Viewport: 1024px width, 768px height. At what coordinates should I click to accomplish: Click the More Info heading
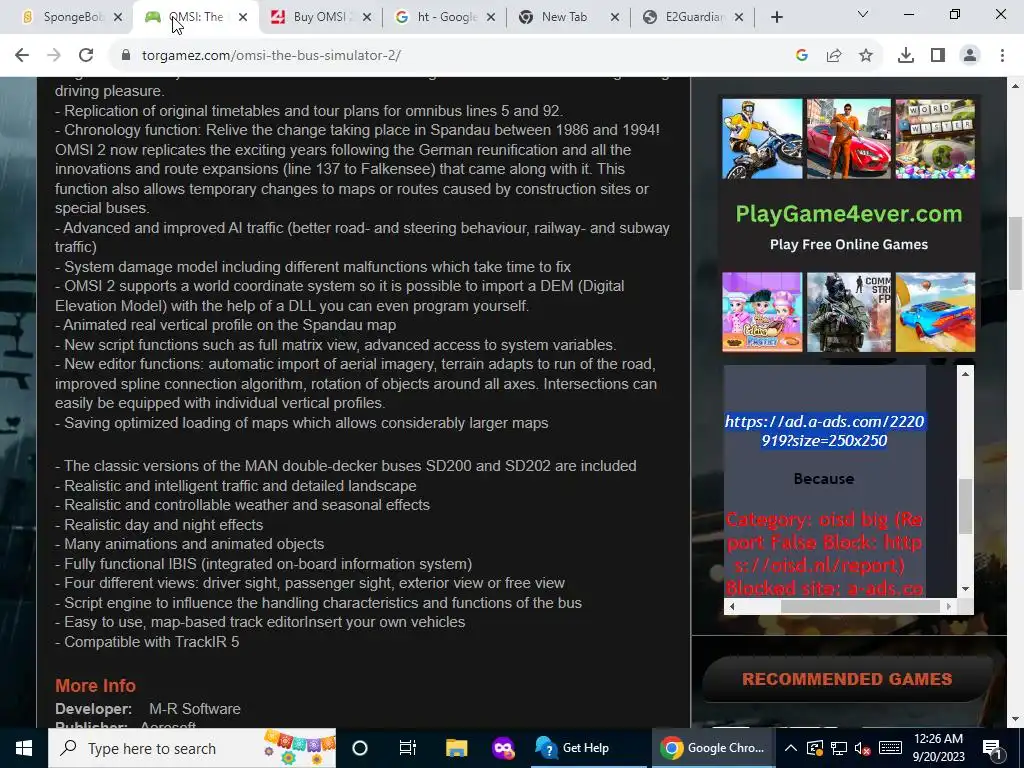(x=95, y=686)
